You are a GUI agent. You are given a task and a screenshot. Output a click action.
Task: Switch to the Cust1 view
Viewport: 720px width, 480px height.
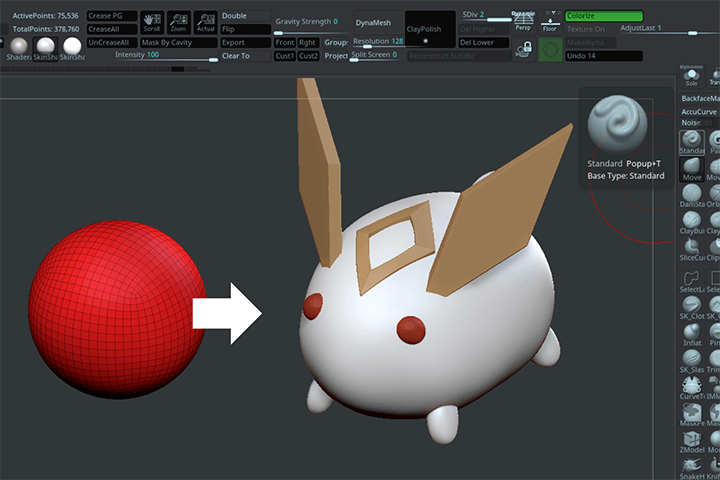tap(285, 56)
